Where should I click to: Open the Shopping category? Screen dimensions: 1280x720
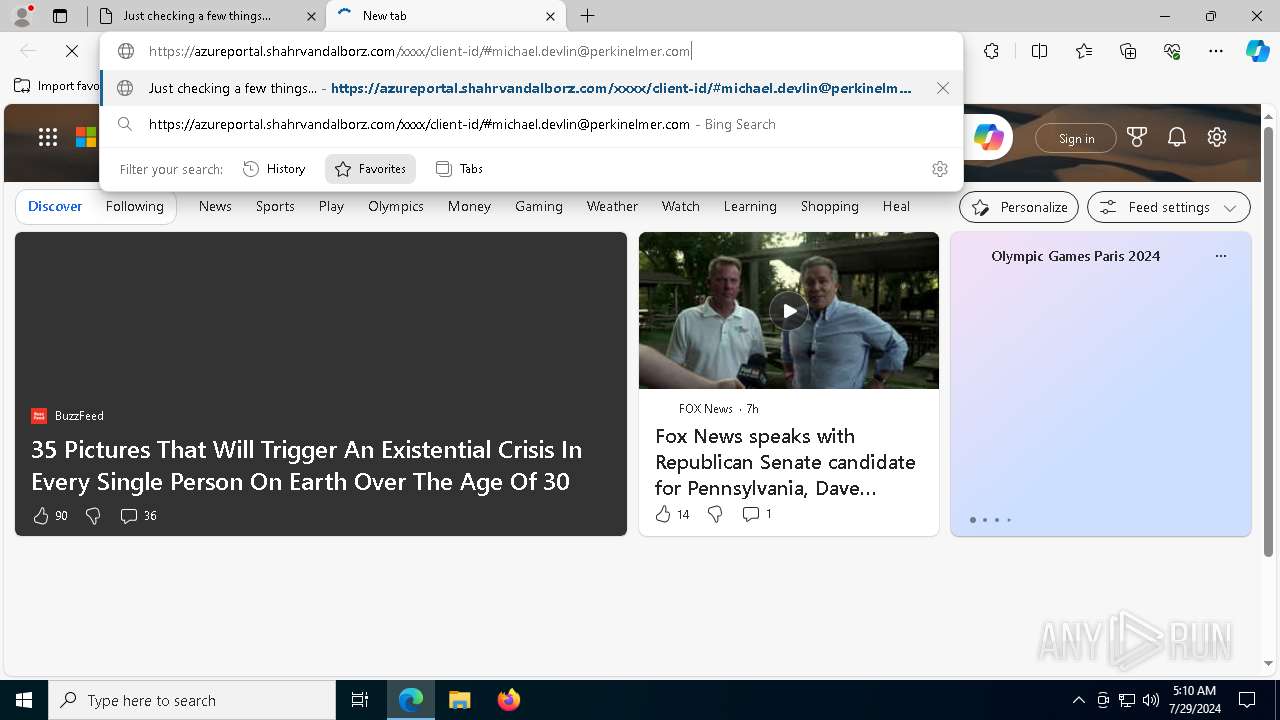(830, 206)
